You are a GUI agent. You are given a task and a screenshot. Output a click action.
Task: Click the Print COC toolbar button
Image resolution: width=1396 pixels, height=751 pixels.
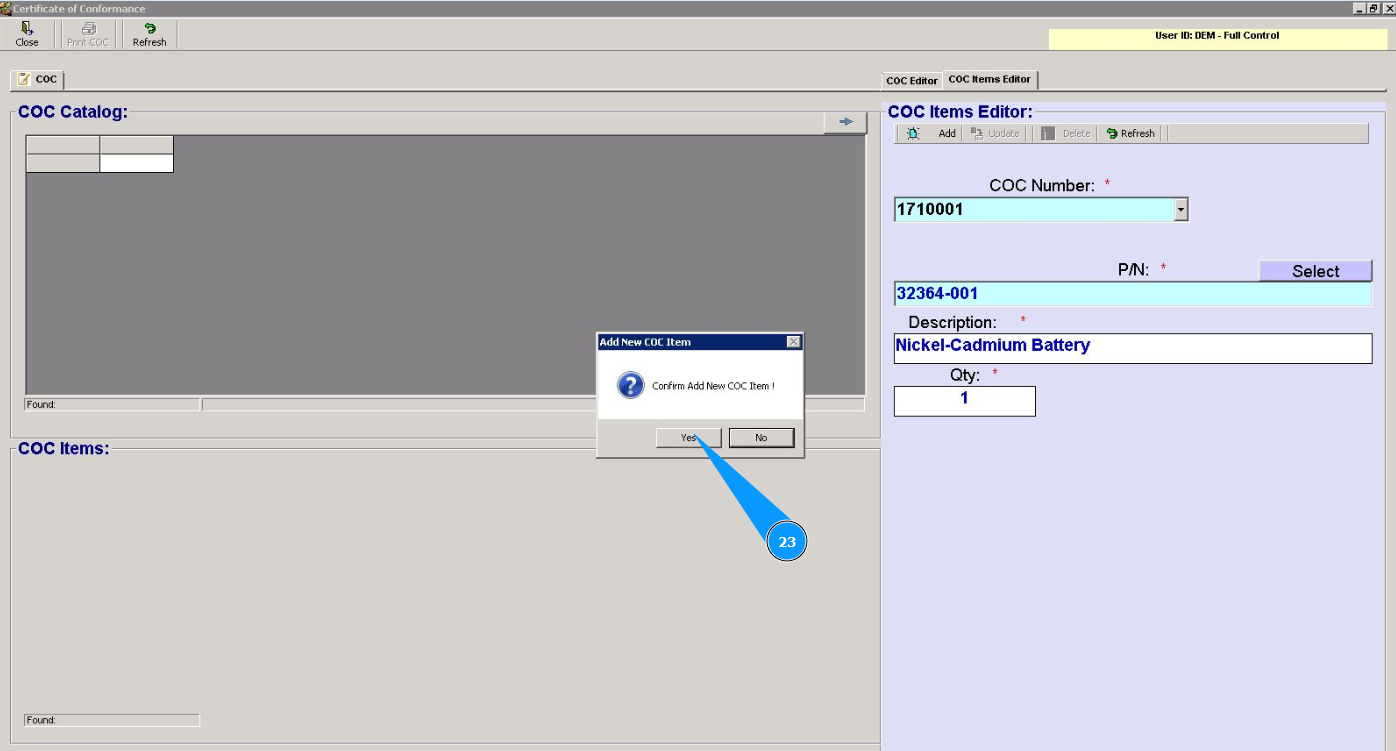pos(88,35)
